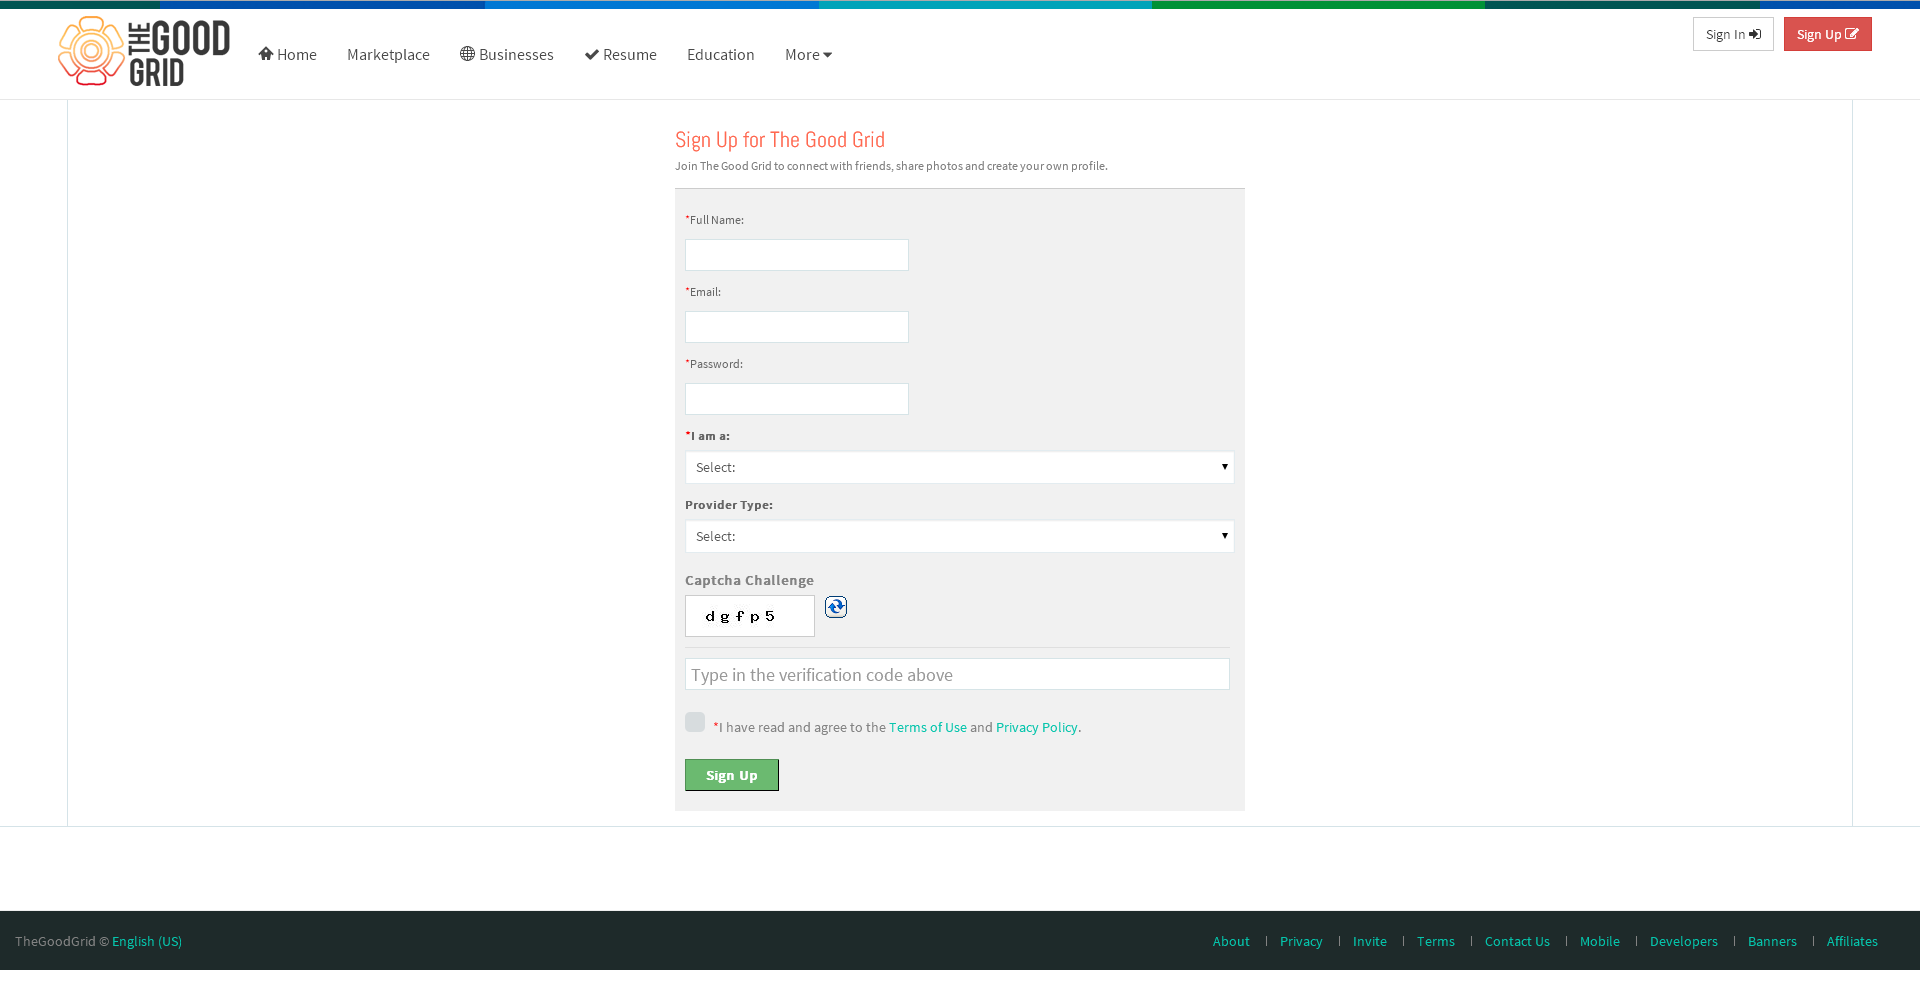
Task: Open Resume via checkmark icon
Action: coord(620,54)
